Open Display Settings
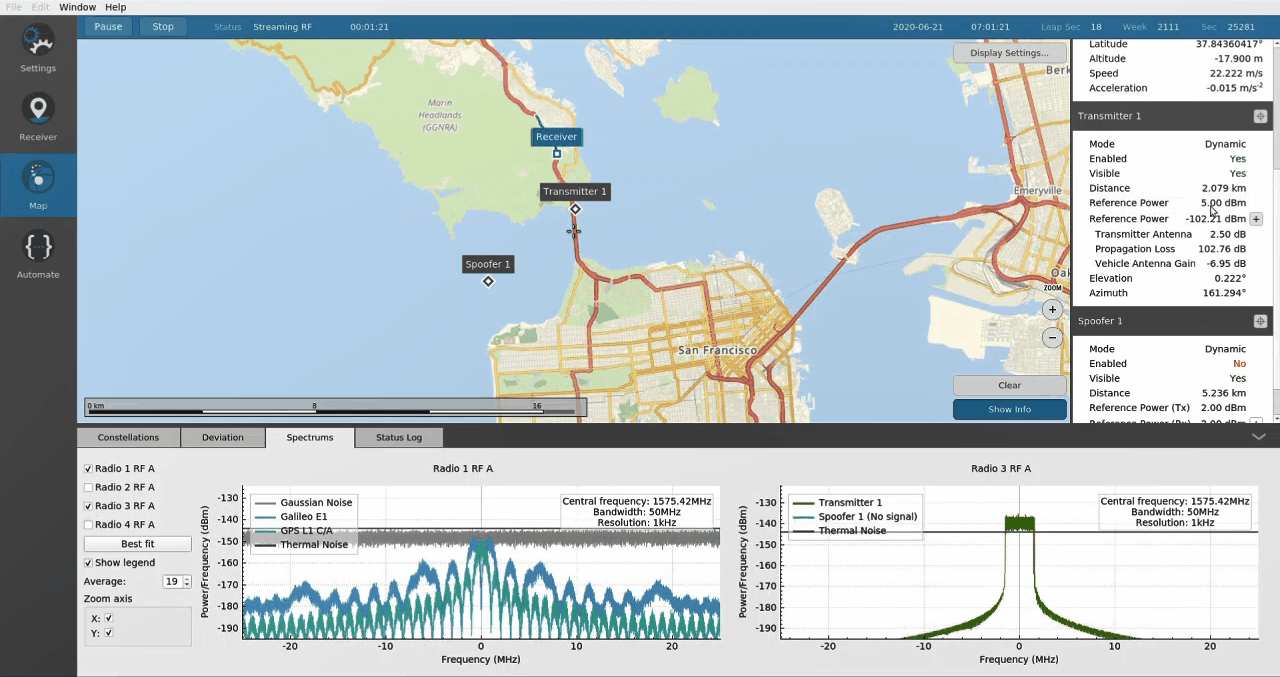The height and width of the screenshot is (677, 1280). point(1009,53)
